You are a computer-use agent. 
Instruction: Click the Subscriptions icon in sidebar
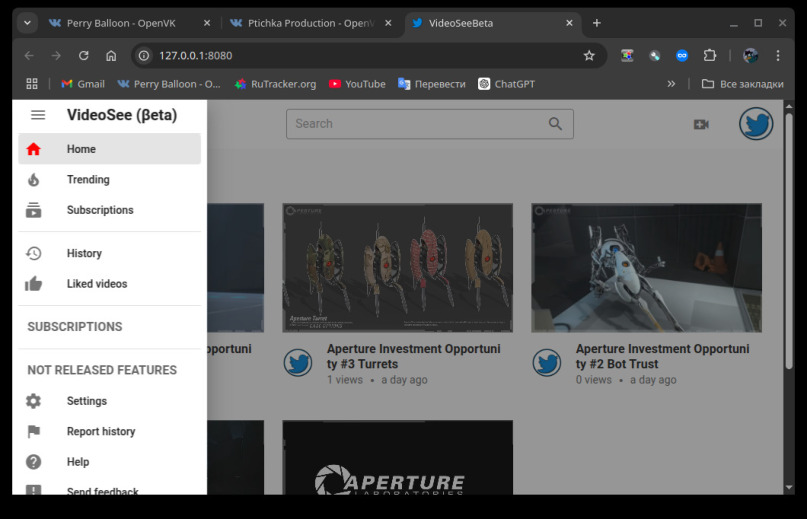click(x=34, y=210)
